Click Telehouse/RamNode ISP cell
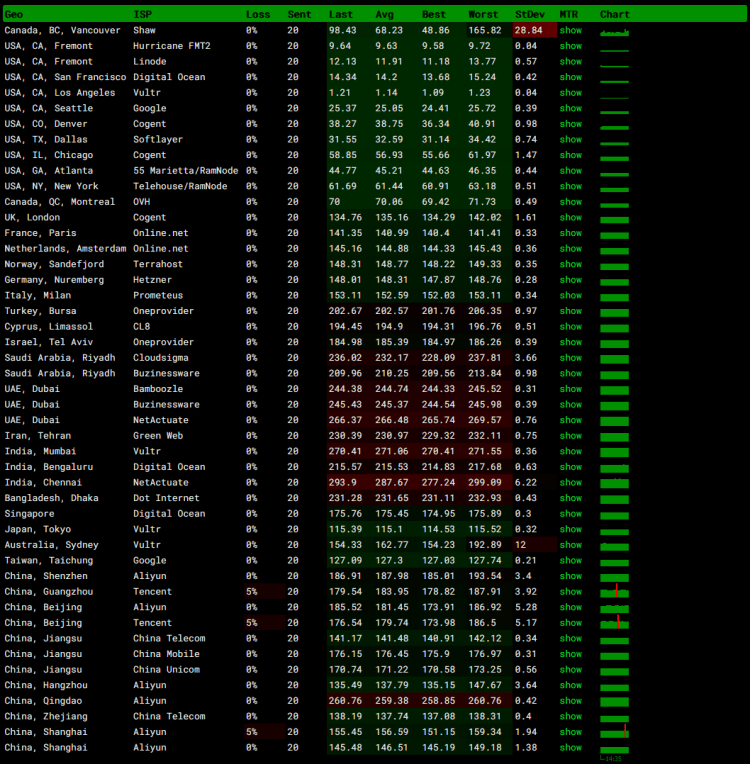This screenshot has width=750, height=764. pyautogui.click(x=180, y=186)
